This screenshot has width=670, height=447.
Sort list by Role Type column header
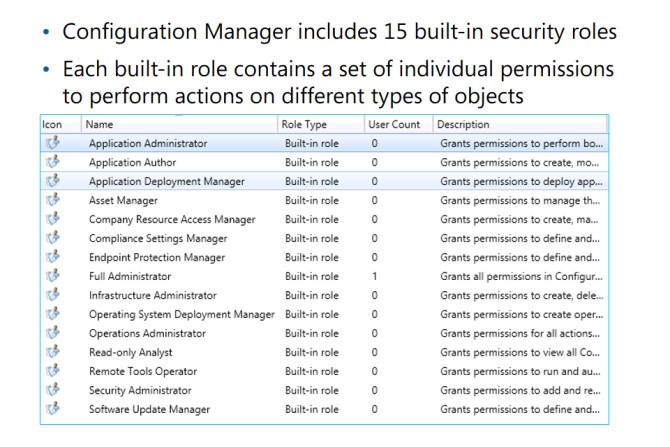[321, 124]
